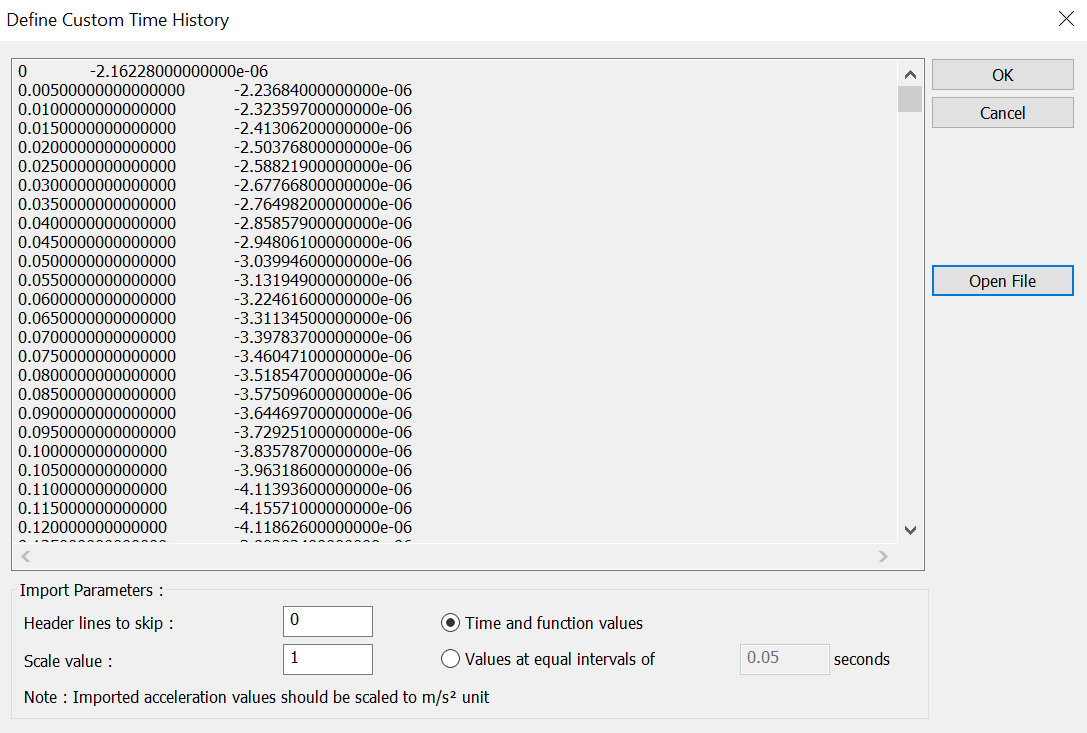This screenshot has width=1087, height=733.
Task: Click the dialog title bar text
Action: point(118,19)
